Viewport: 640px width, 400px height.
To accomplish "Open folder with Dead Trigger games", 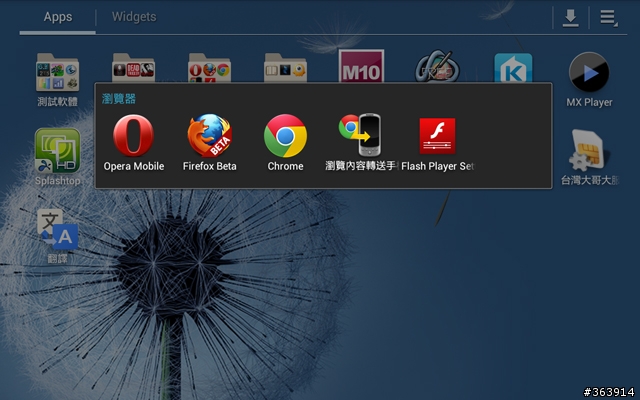I will 133,68.
